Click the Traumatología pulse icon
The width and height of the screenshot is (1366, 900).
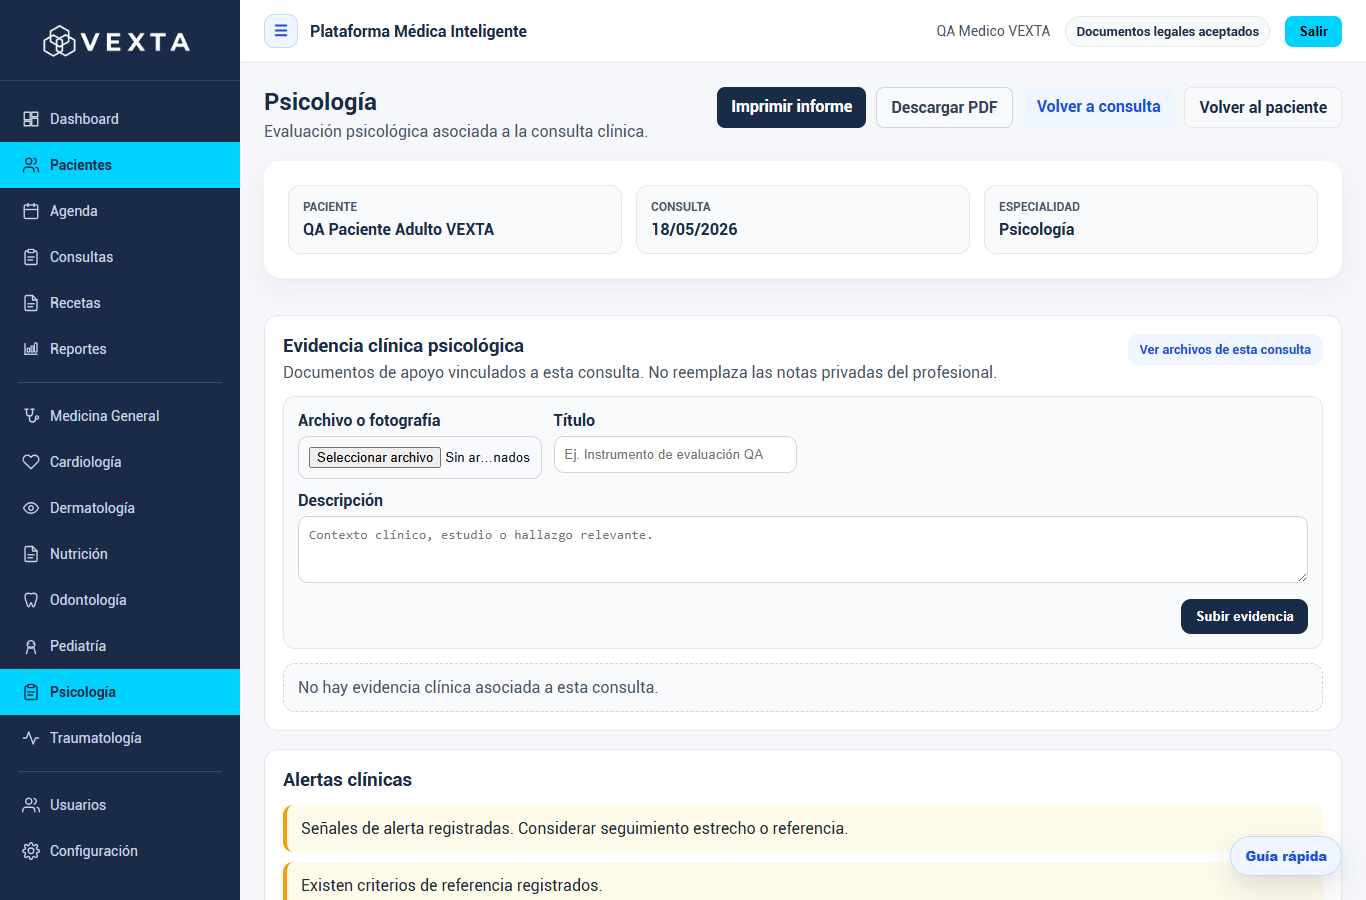(31, 738)
